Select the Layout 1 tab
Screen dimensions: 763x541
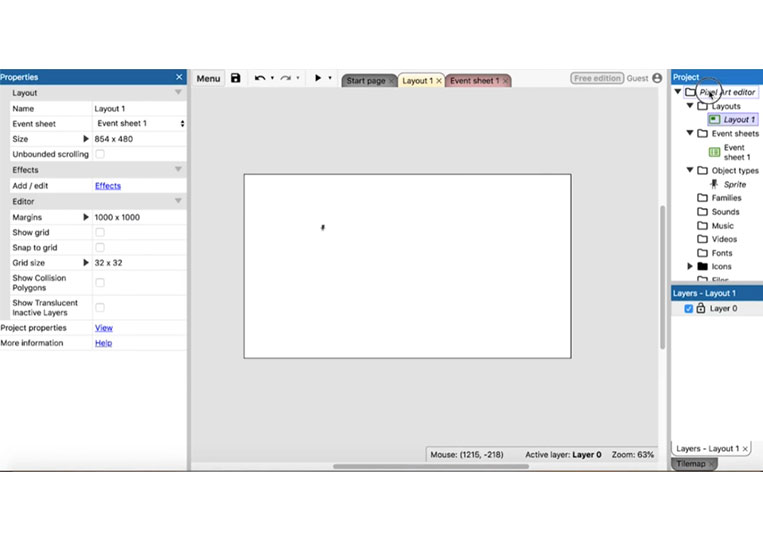[x=417, y=81]
